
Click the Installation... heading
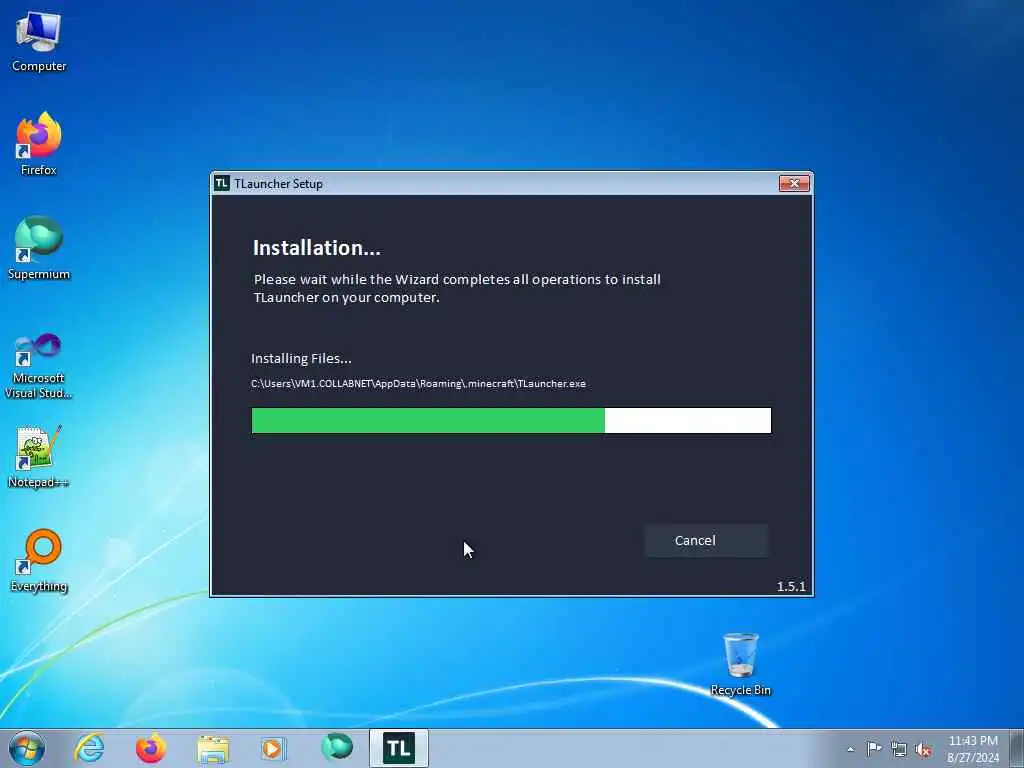(317, 248)
